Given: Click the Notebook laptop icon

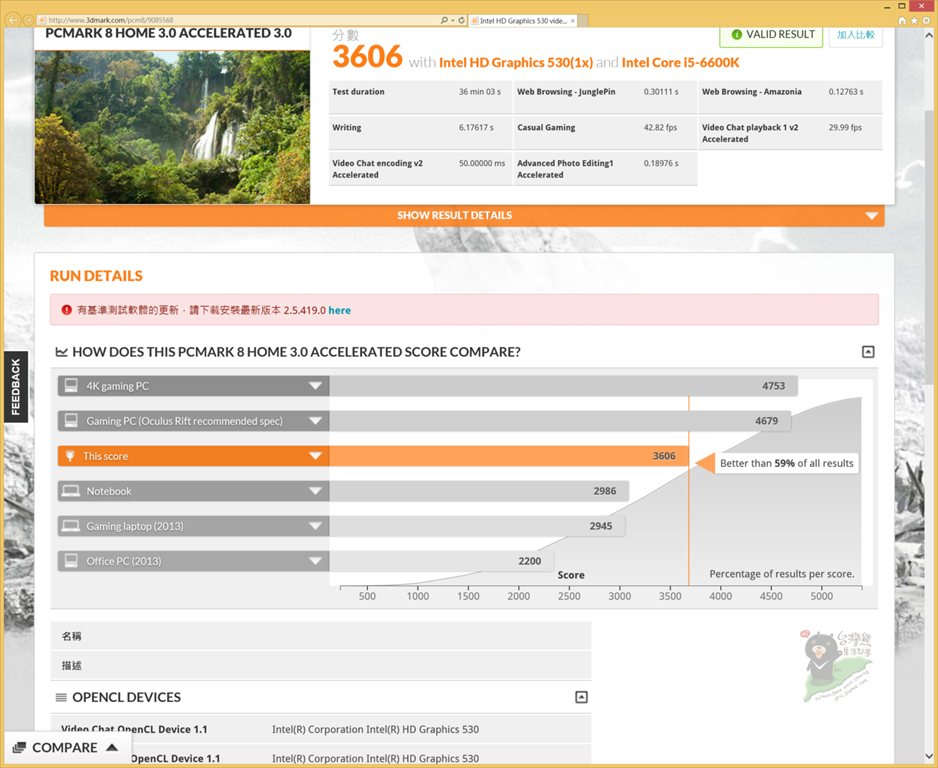Looking at the screenshot, I should 71,491.
